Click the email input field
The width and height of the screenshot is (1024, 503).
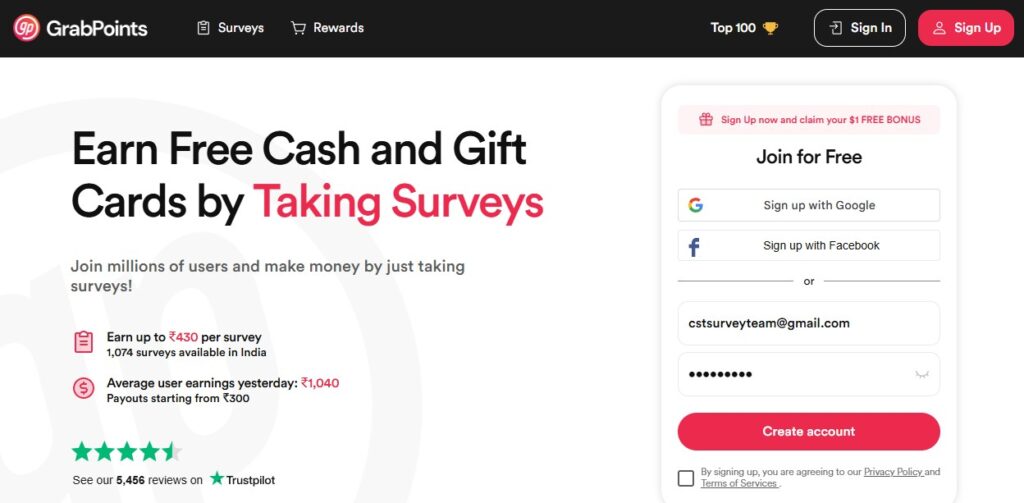pyautogui.click(x=808, y=323)
